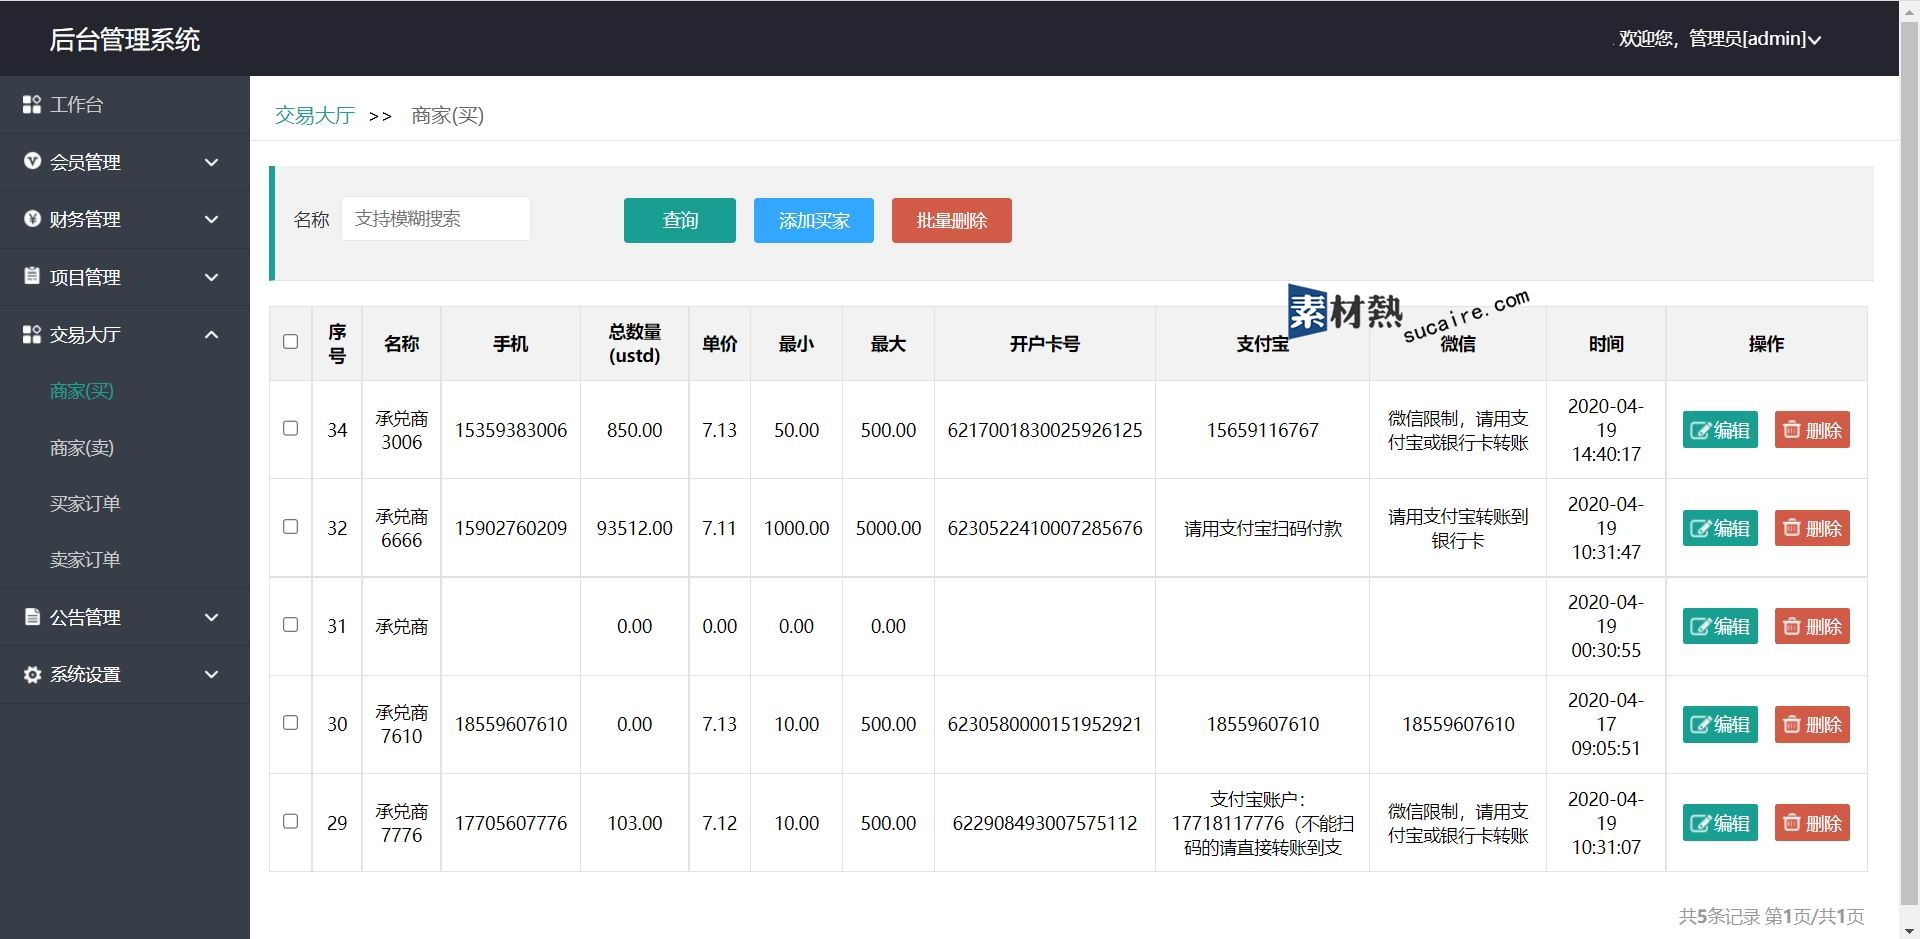Viewport: 1920px width, 939px height.
Task: Click total amount 93512.00
Action: [x=635, y=528]
